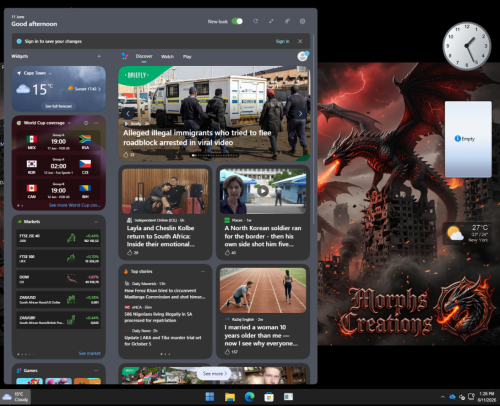Open the profile avatar in feed
Viewport: 500px width, 406px height.
click(303, 56)
